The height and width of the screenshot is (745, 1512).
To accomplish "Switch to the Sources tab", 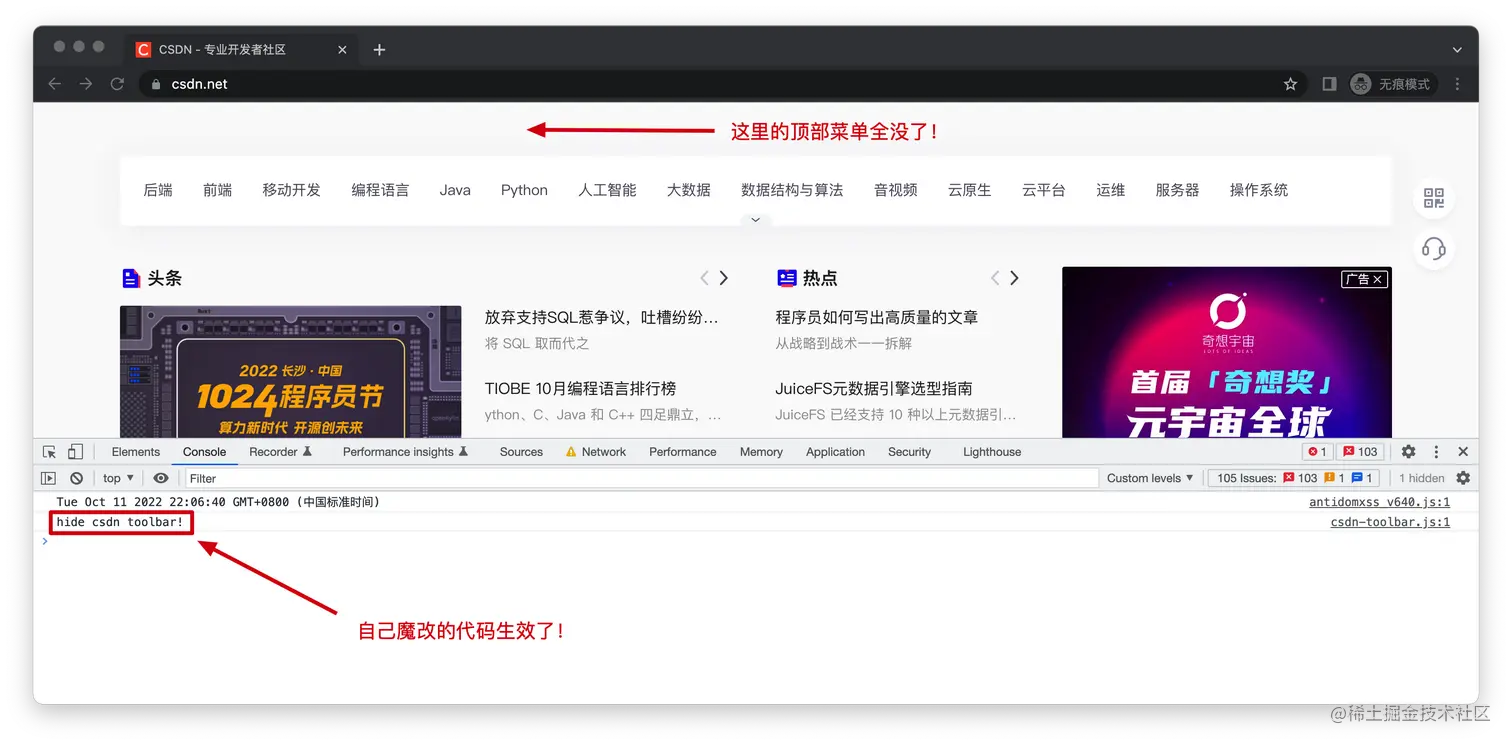I will [x=521, y=452].
